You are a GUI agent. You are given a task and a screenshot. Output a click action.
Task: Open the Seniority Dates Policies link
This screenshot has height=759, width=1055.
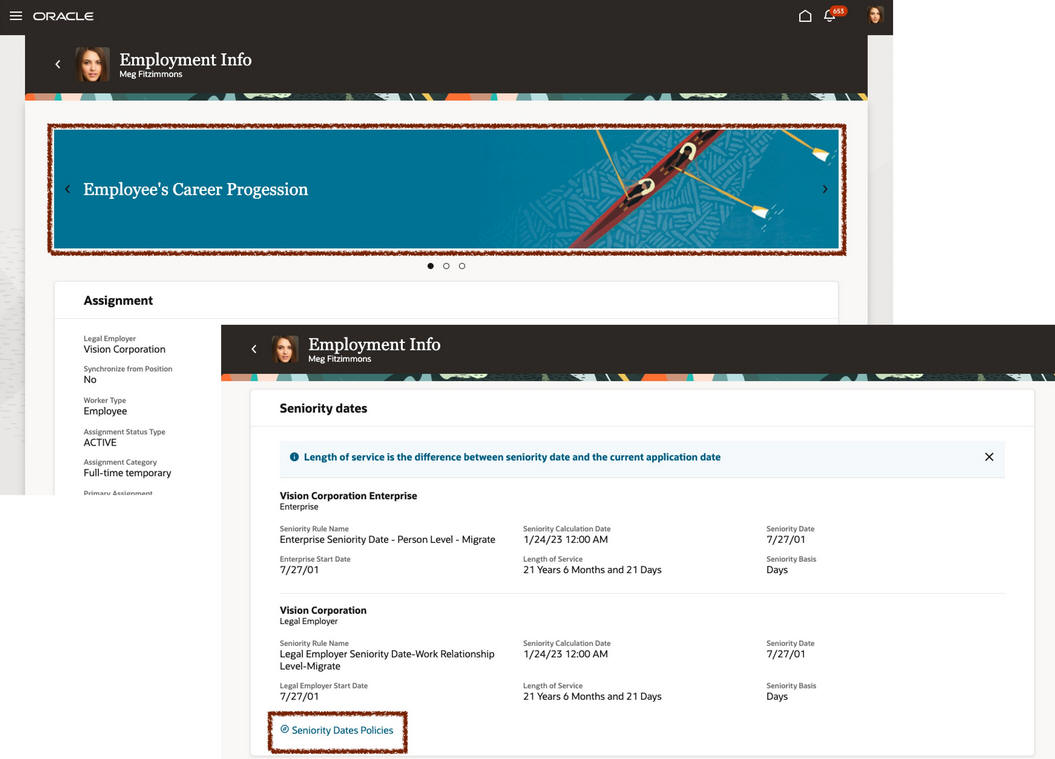click(x=342, y=730)
